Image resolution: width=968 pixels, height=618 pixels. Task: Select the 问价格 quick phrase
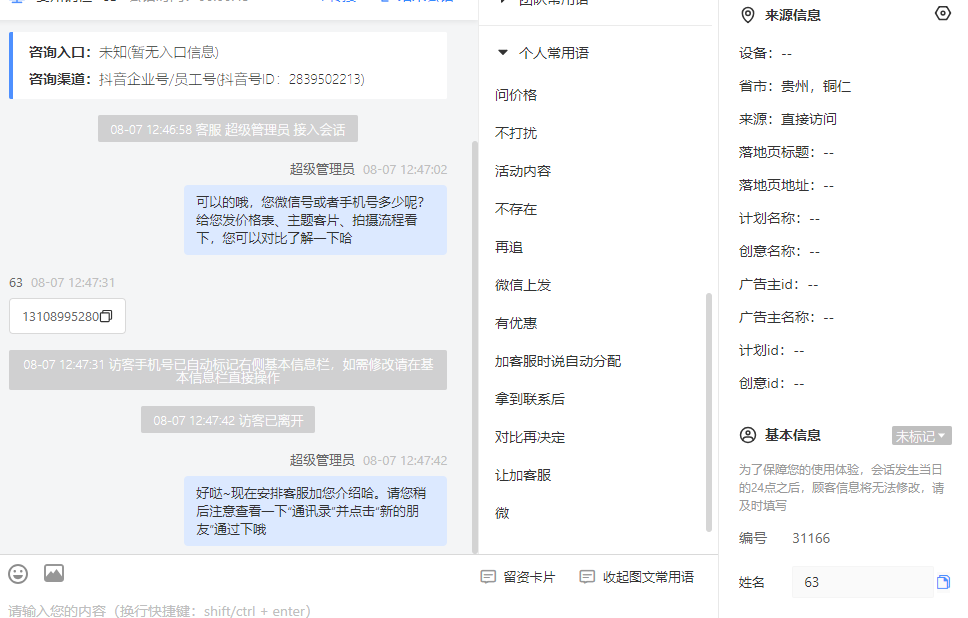(516, 95)
